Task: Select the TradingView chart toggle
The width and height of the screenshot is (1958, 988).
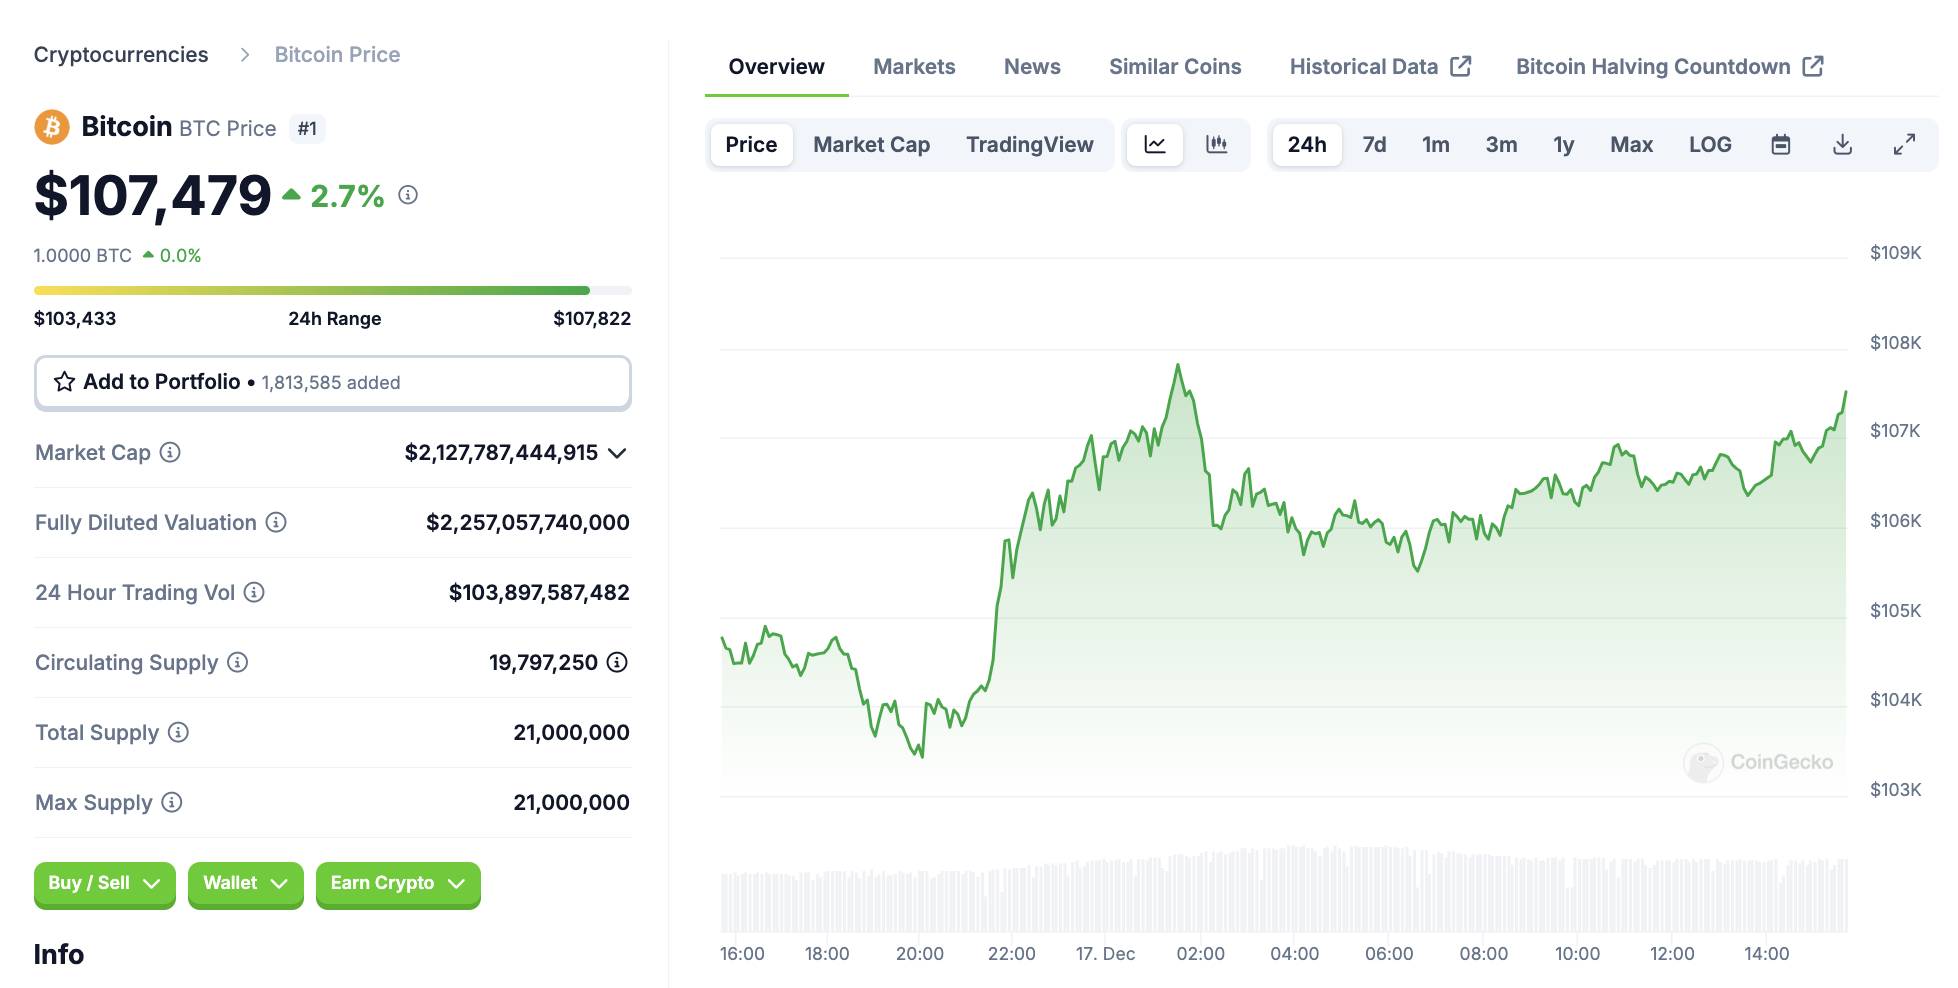Action: (1029, 145)
